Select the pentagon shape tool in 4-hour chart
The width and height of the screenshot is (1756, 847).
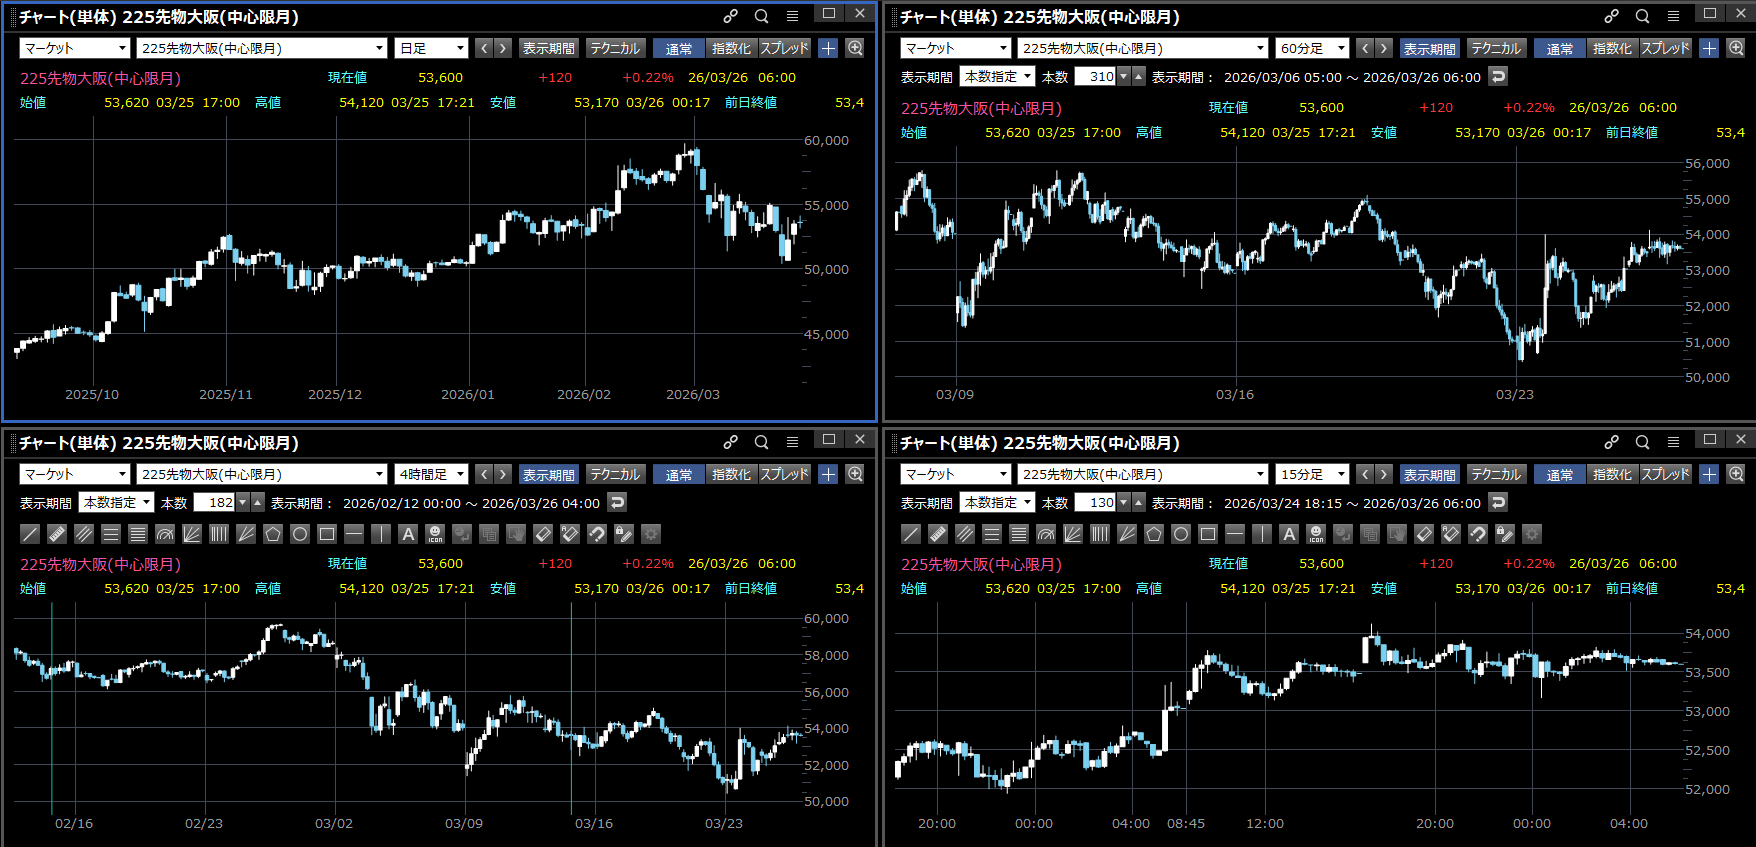click(273, 534)
